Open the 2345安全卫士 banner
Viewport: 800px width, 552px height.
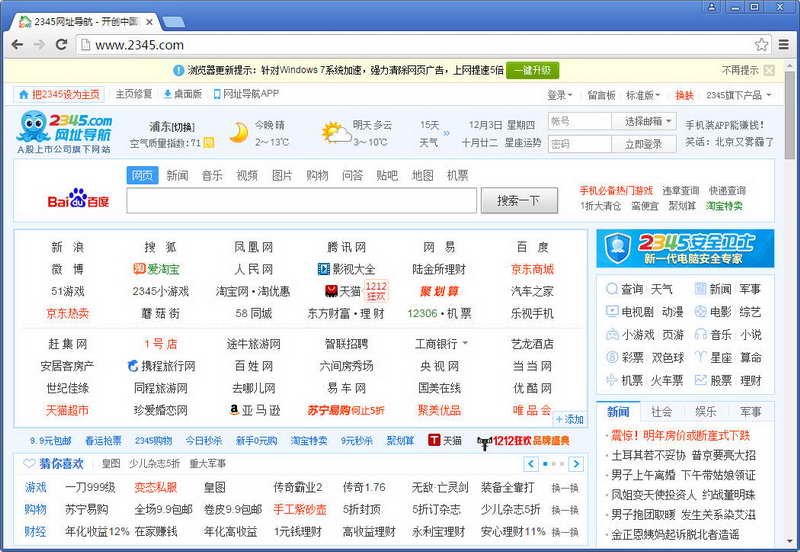pyautogui.click(x=685, y=248)
